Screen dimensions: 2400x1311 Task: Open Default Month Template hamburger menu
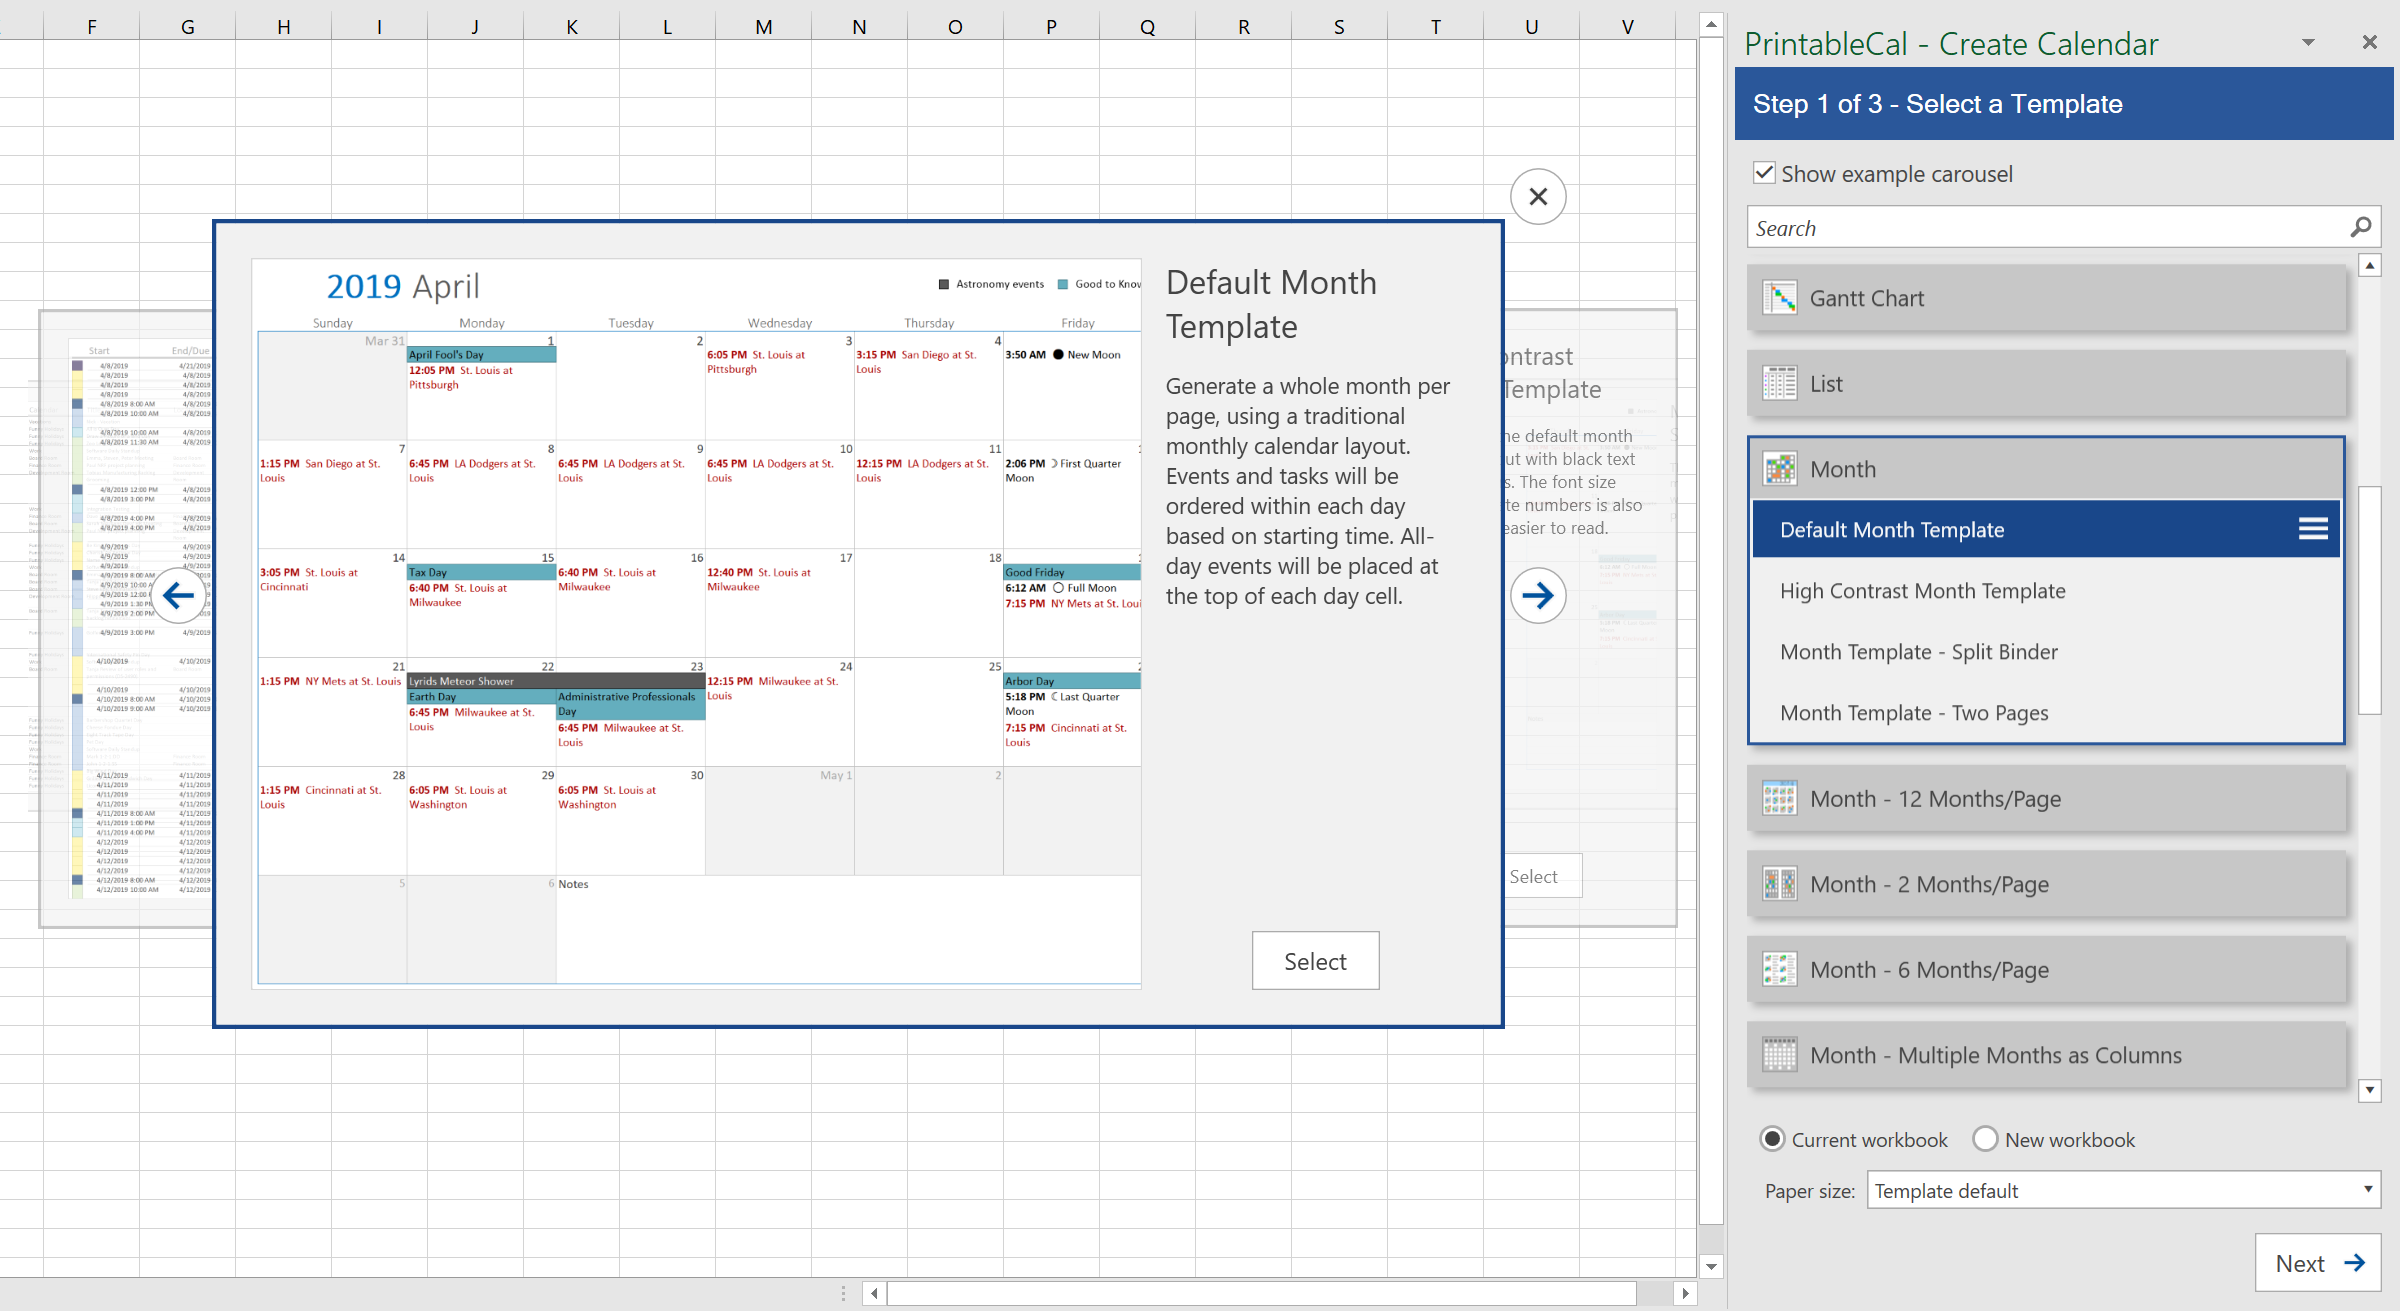(2312, 529)
